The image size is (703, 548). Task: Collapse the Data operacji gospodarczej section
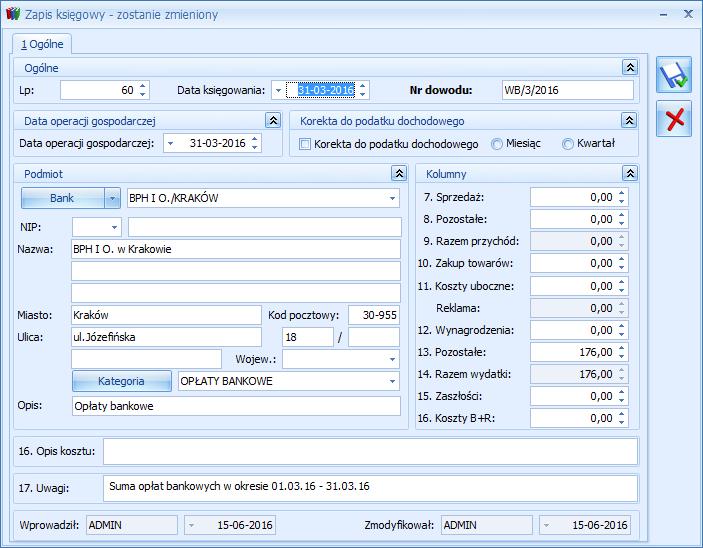pos(273,121)
